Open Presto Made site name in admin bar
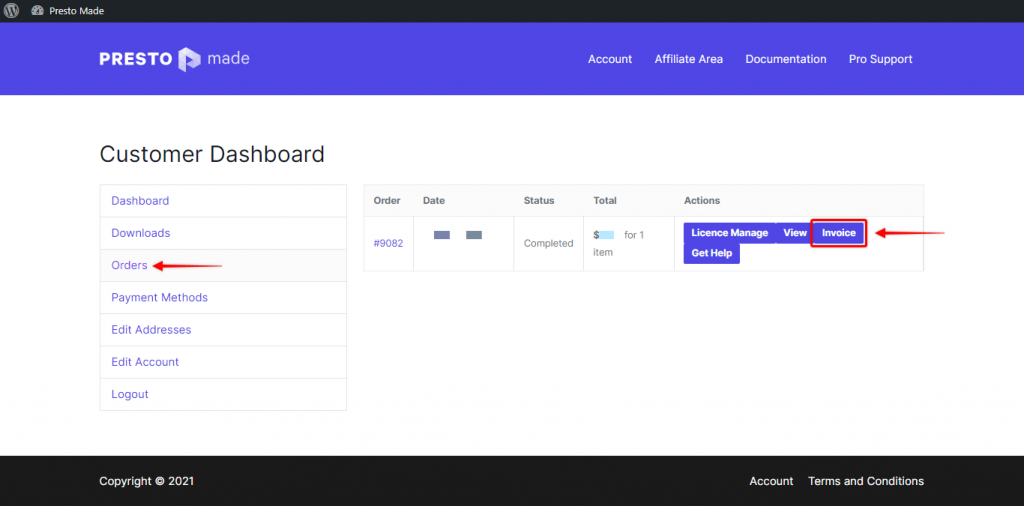This screenshot has width=1024, height=506. coord(76,11)
